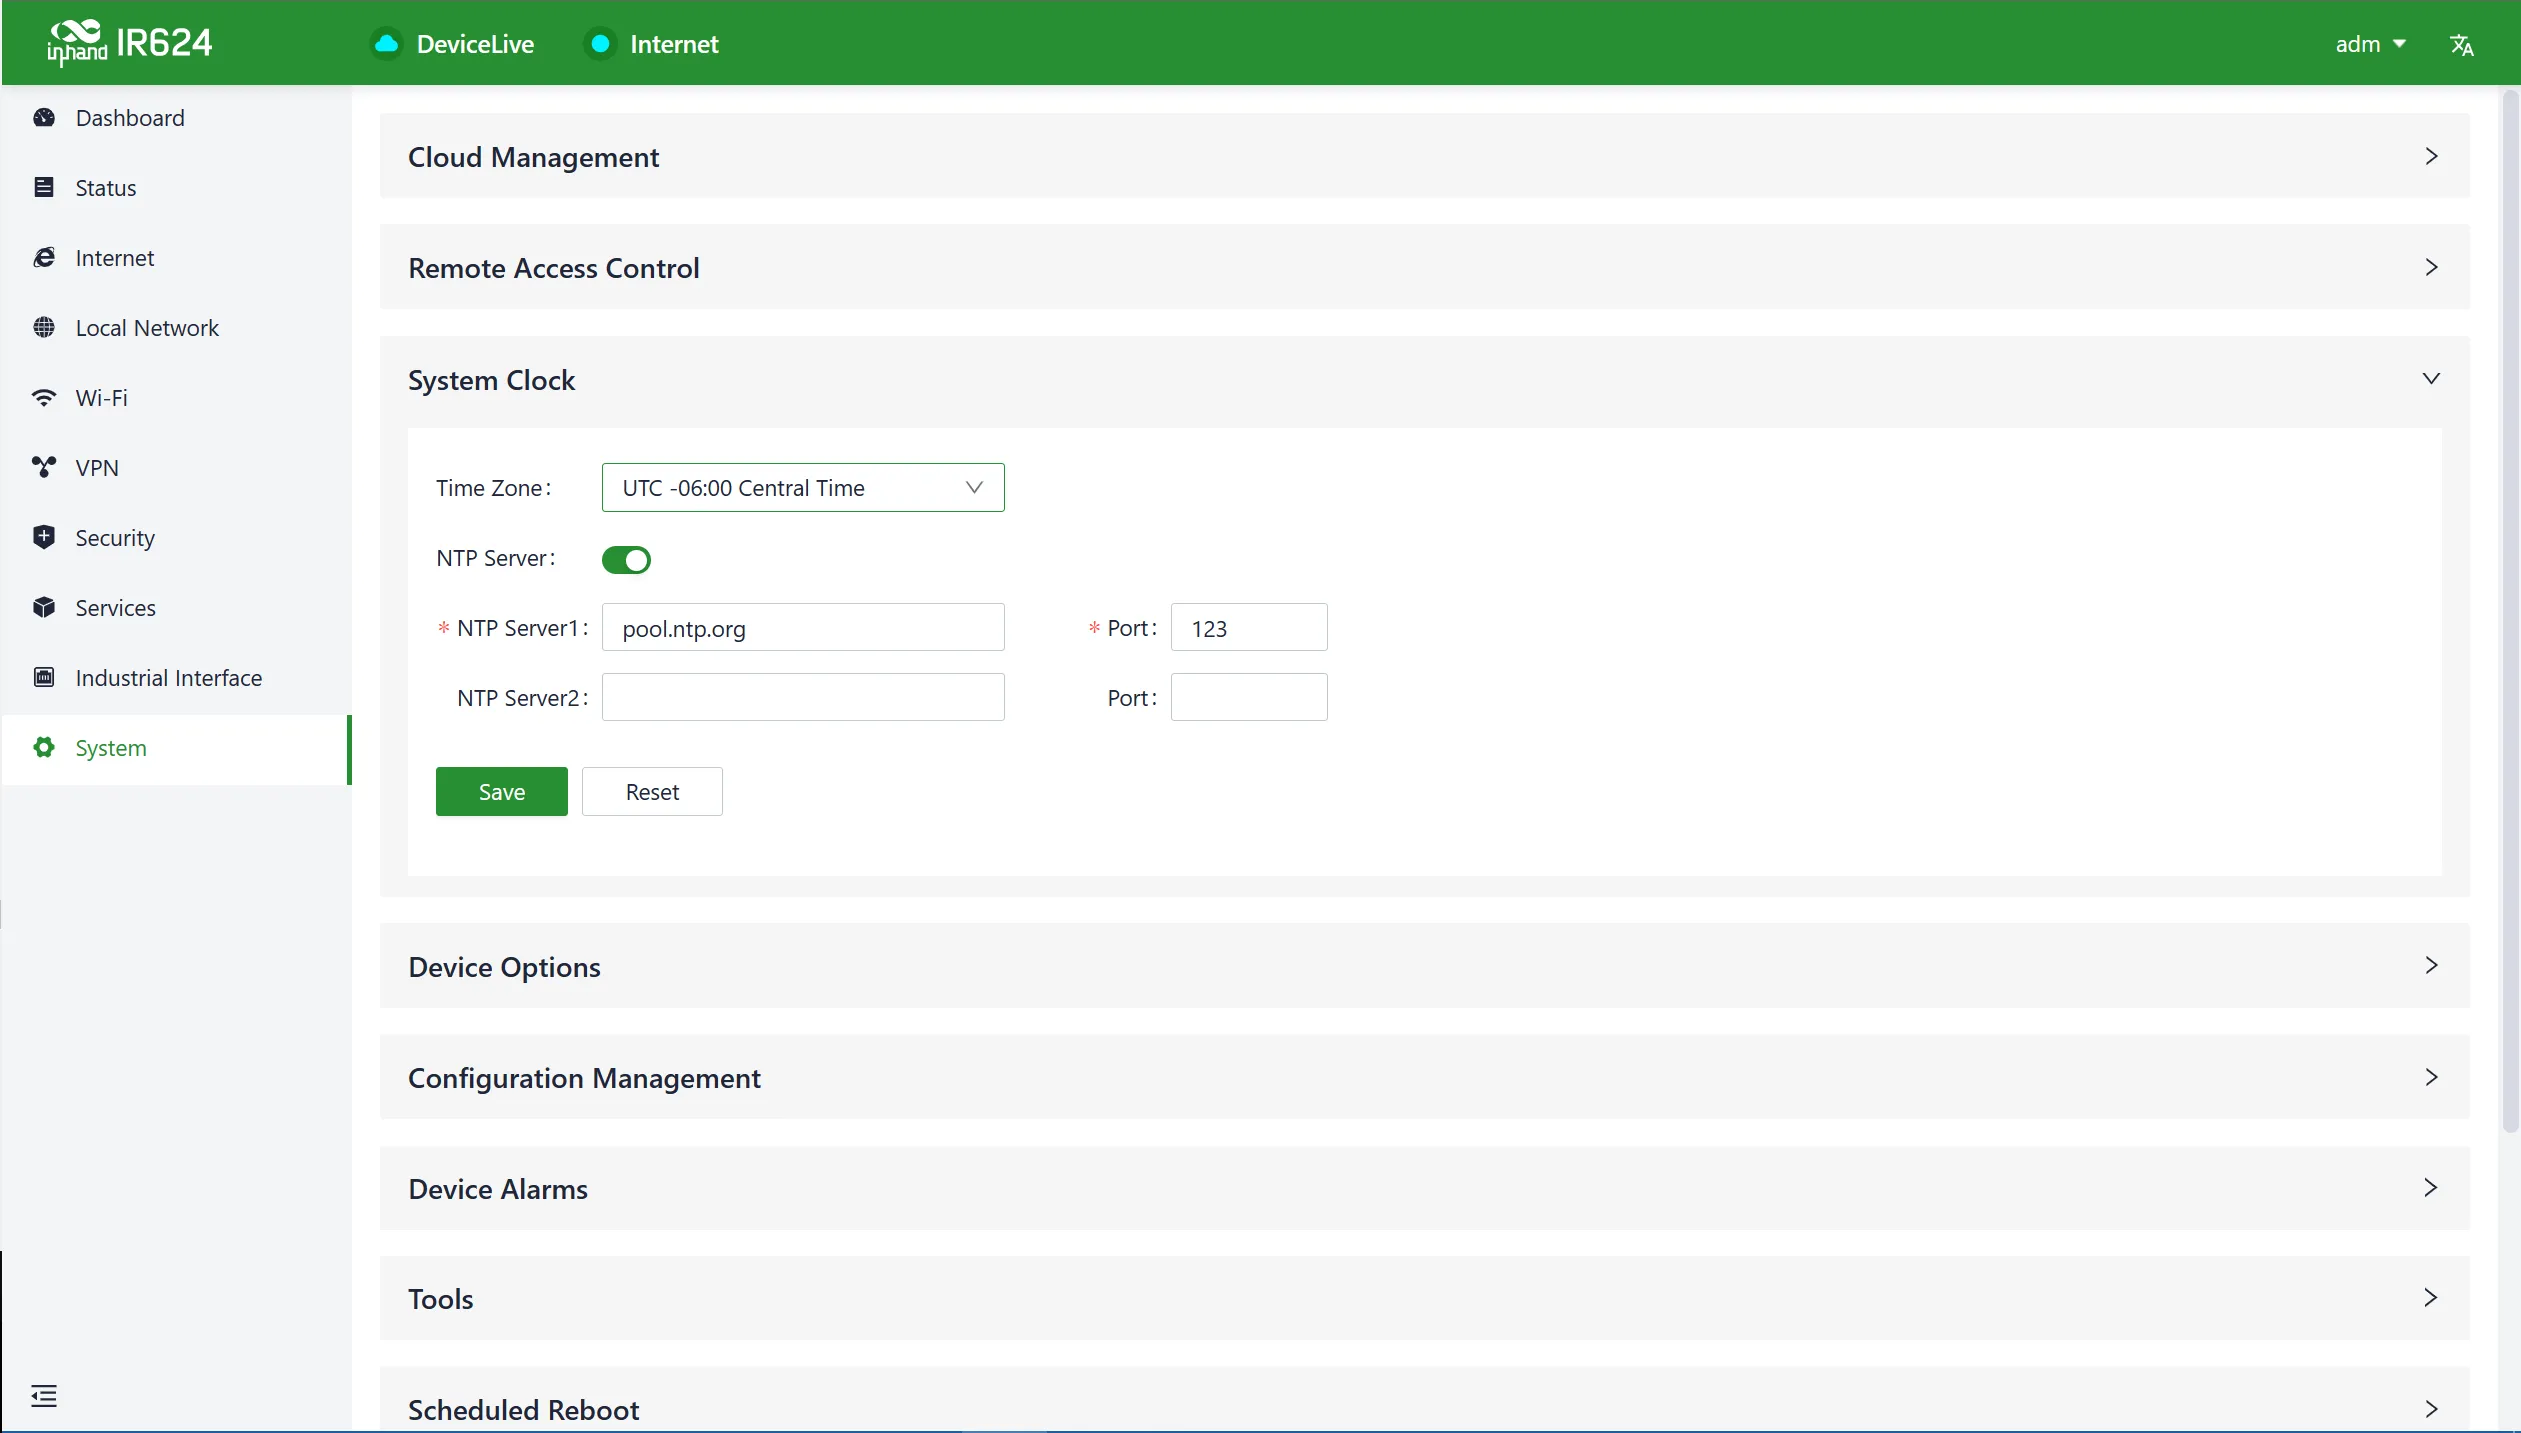
Task: Click the DeviceLive header label
Action: click(475, 44)
